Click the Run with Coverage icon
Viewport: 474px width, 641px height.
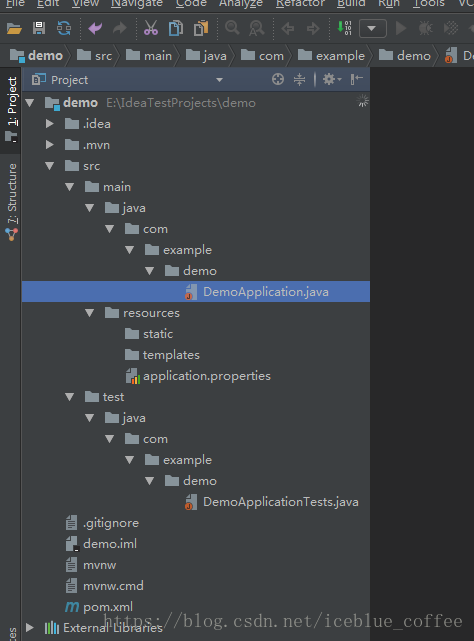[x=451, y=28]
